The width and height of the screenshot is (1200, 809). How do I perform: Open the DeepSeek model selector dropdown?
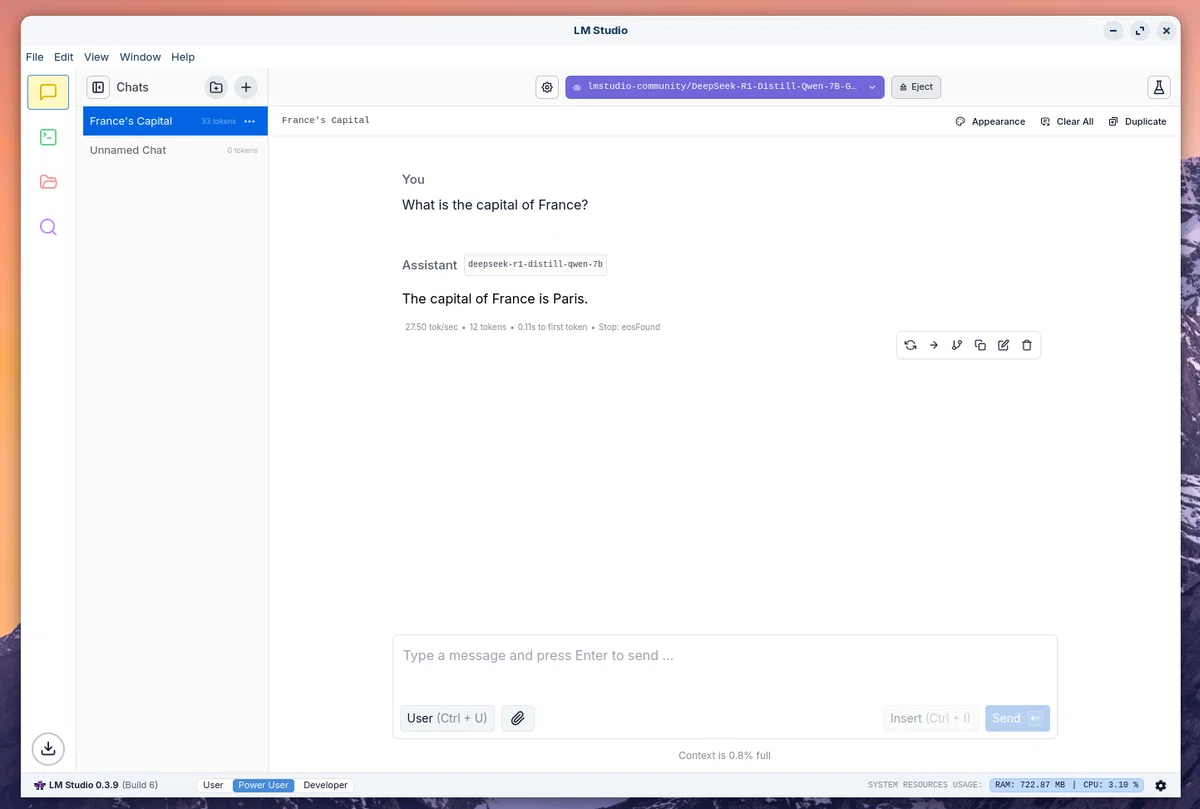(725, 87)
